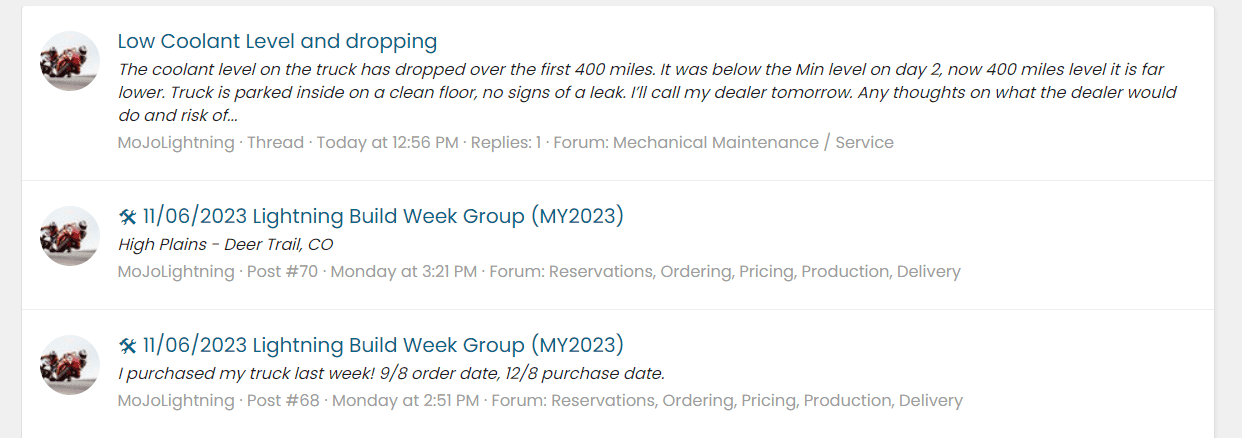
Task: Click the avatar beside Post #68
Action: (70, 365)
